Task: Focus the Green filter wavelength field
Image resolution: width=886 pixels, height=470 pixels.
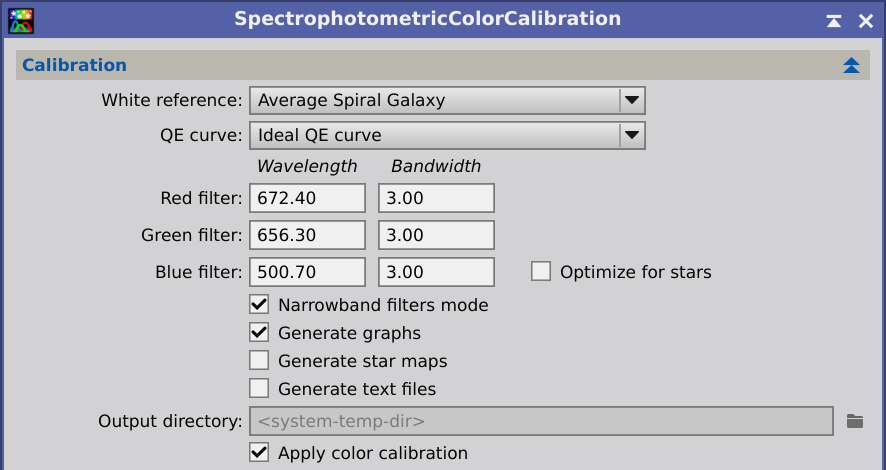Action: pyautogui.click(x=307, y=235)
